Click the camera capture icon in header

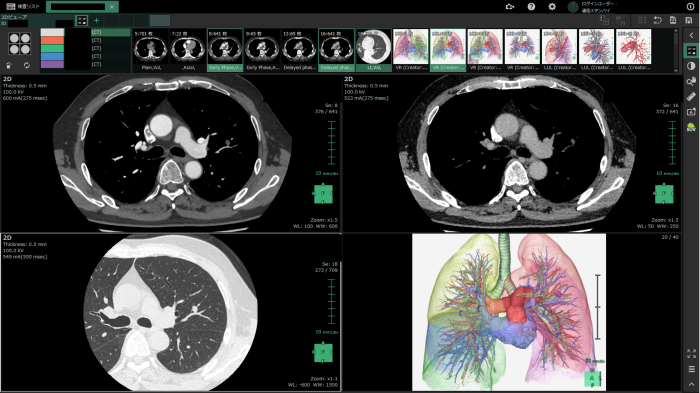point(510,6)
